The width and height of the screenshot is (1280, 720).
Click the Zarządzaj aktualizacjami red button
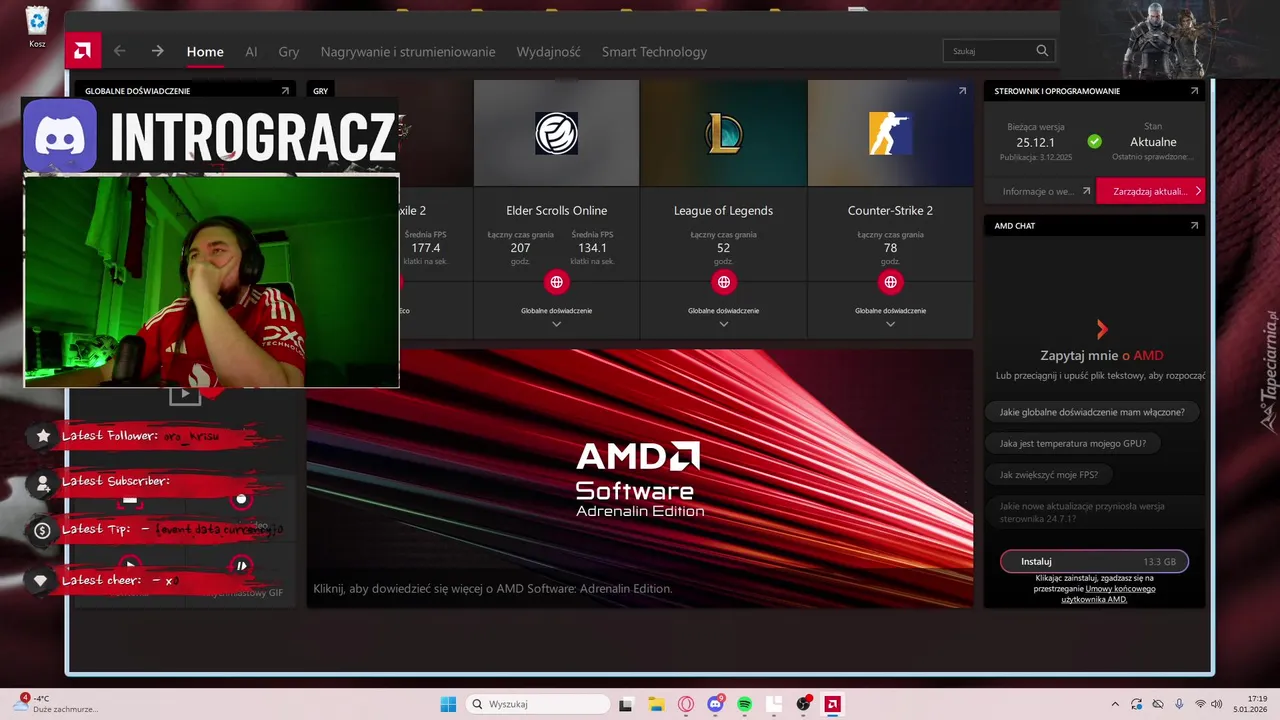tap(1150, 191)
